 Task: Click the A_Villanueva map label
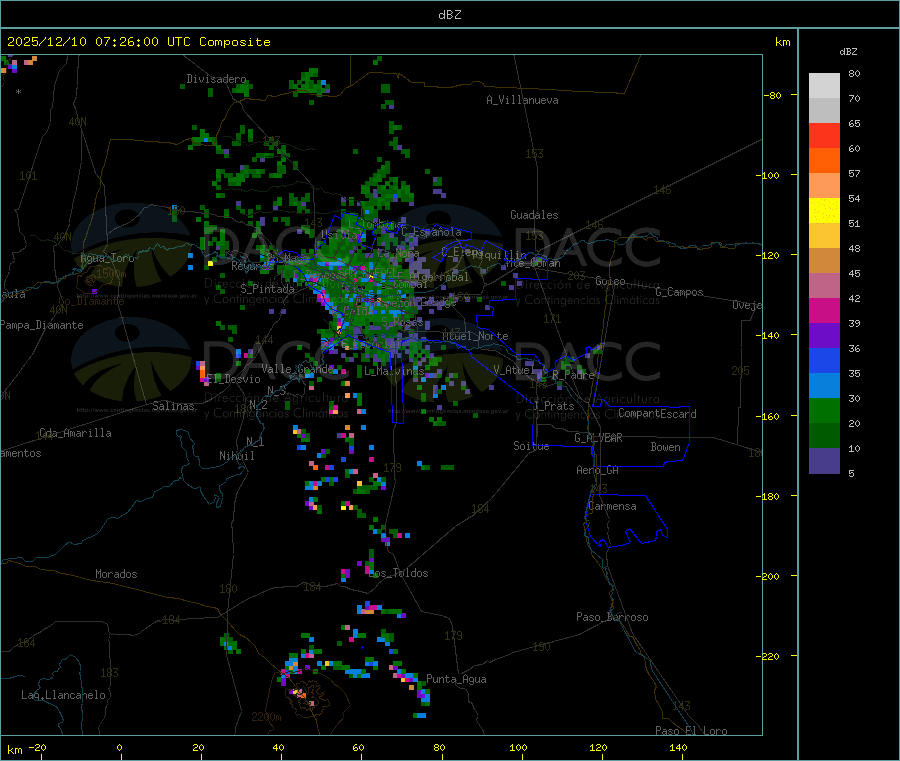(x=522, y=100)
